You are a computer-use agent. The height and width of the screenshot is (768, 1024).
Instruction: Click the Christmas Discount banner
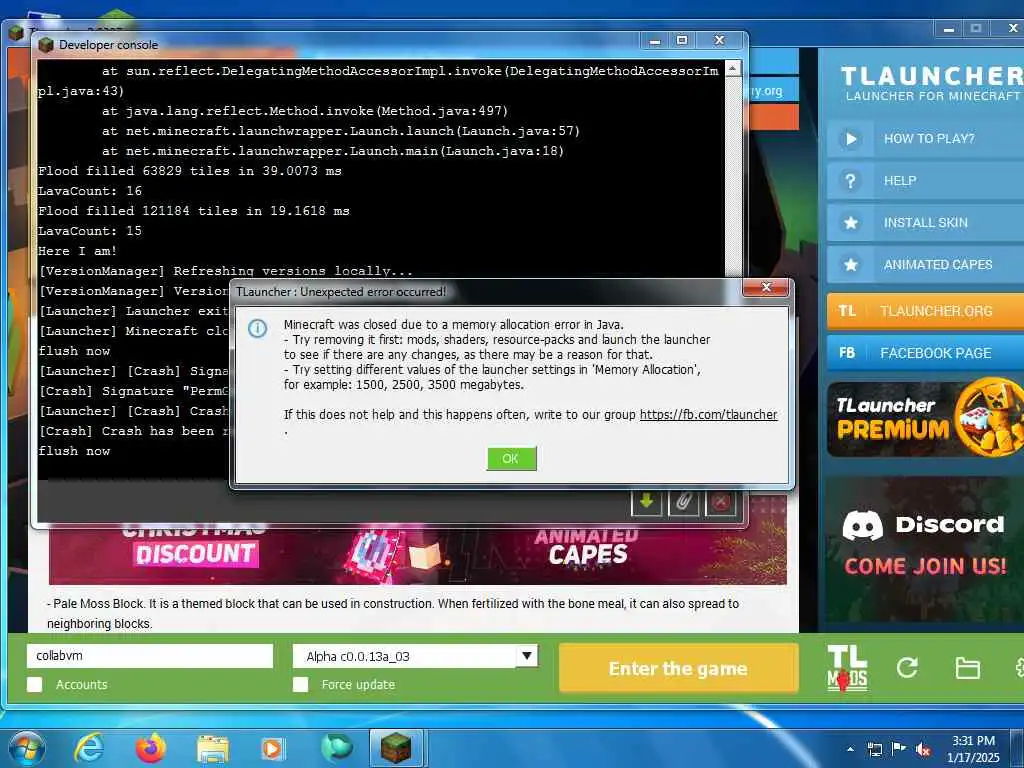click(196, 547)
